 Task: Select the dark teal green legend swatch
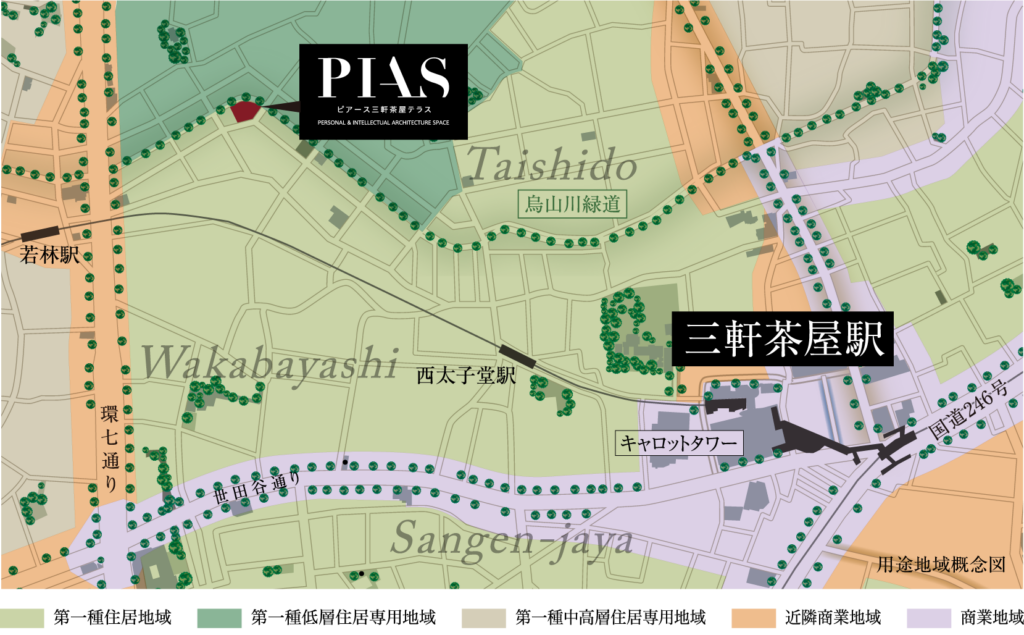coord(219,619)
